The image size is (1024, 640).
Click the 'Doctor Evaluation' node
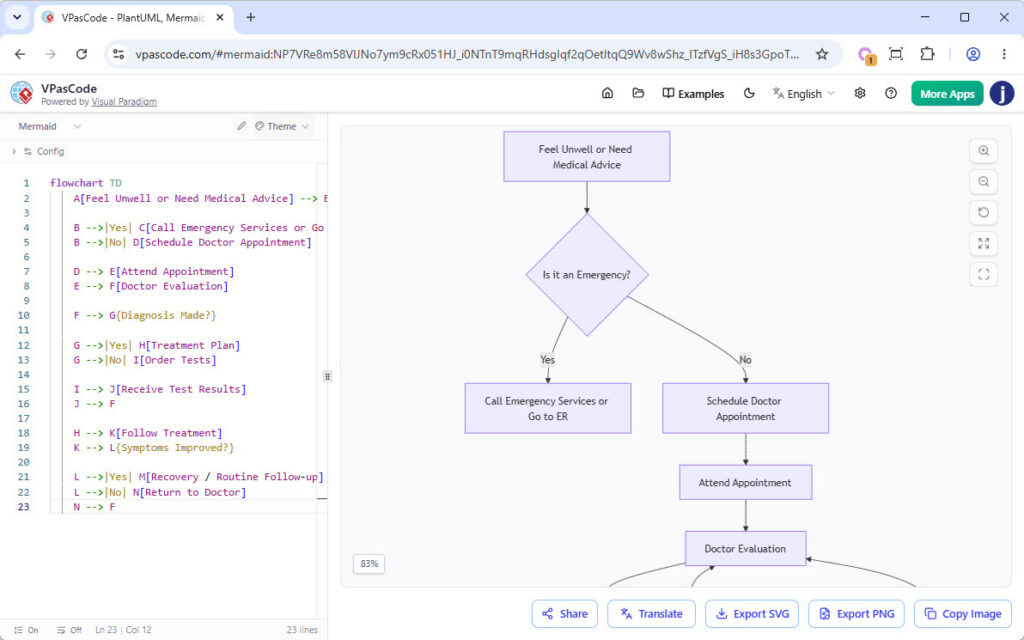(x=745, y=549)
